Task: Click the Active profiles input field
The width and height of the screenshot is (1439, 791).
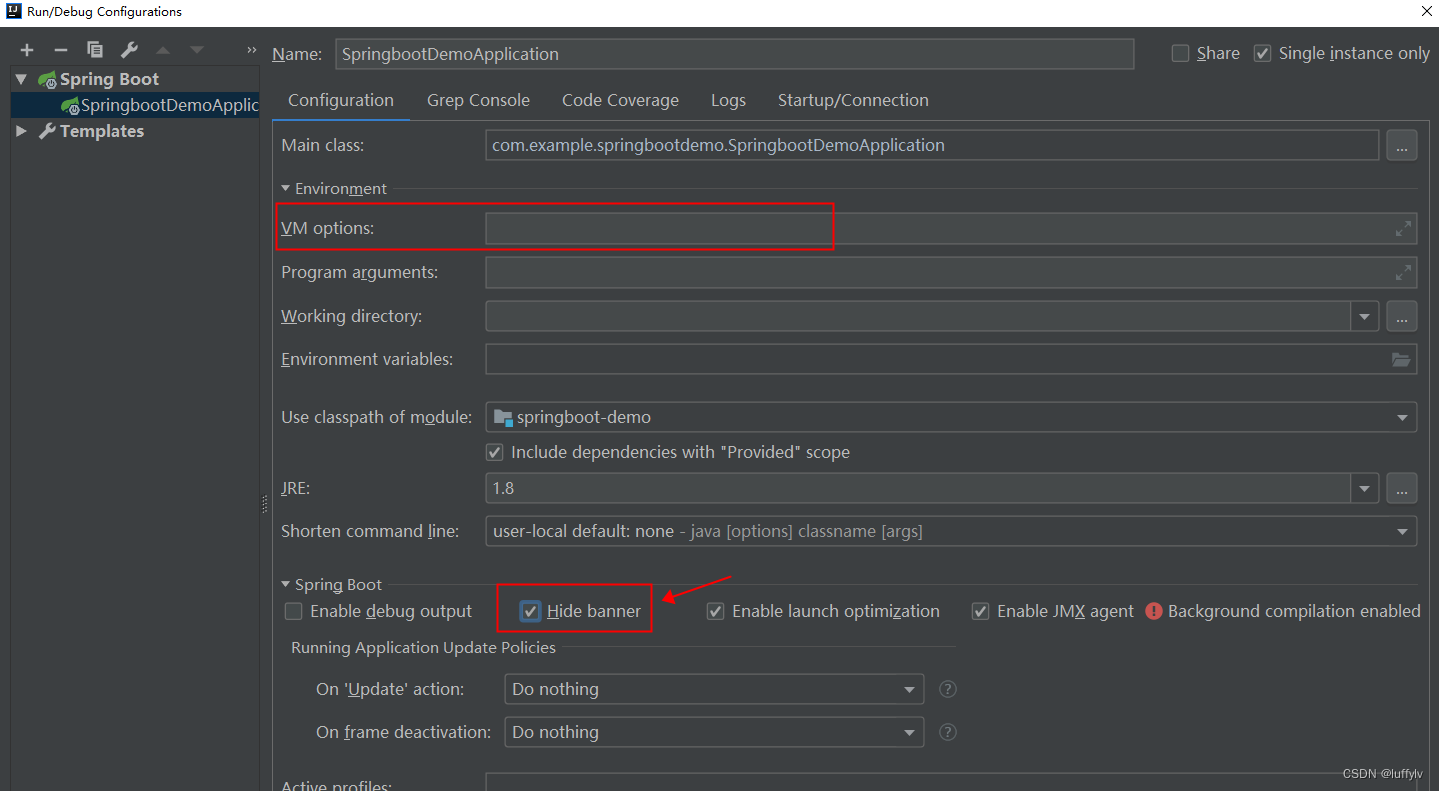Action: pos(951,781)
